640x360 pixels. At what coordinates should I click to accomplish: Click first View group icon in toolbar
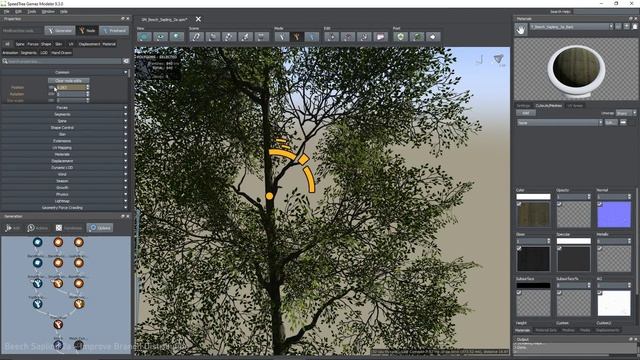click(144, 37)
